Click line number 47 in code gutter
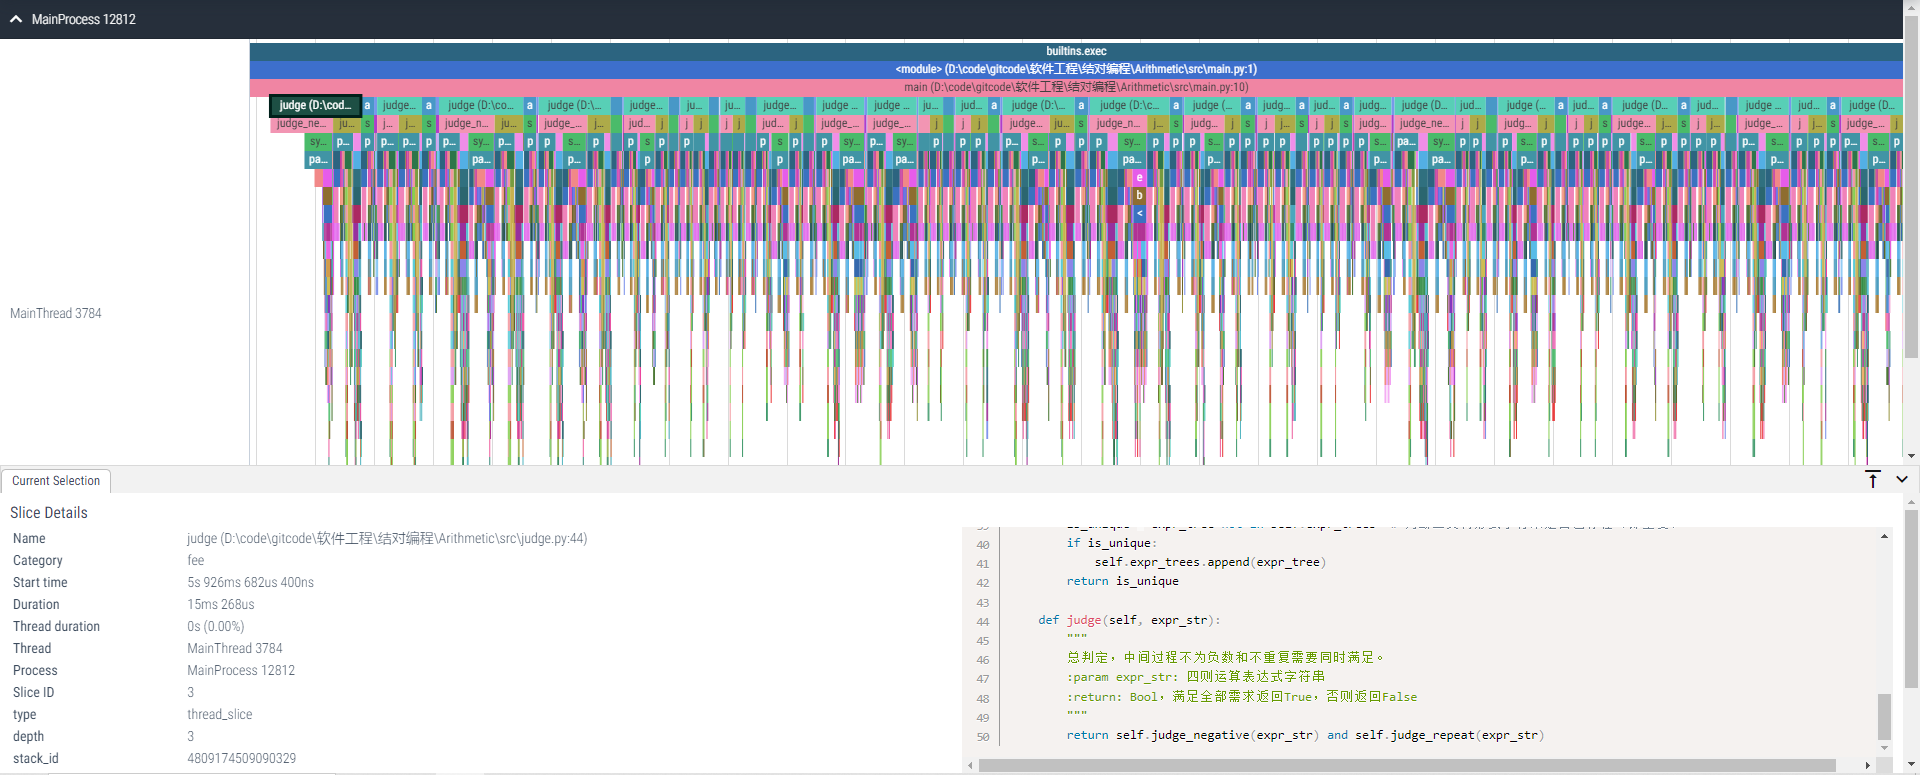This screenshot has height=775, width=1920. (x=983, y=678)
